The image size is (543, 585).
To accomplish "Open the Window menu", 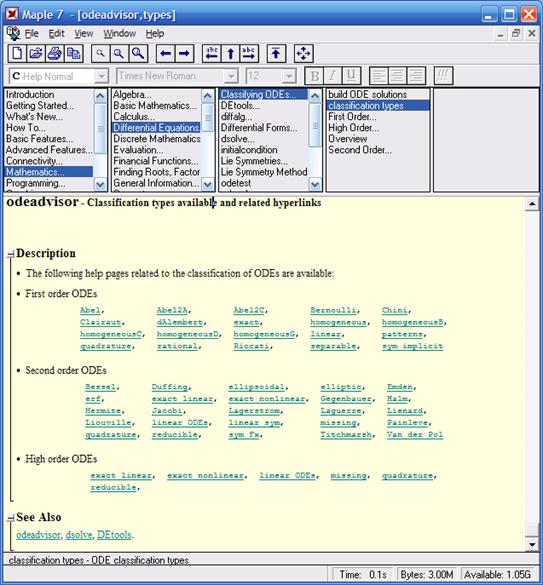I will click(x=119, y=34).
